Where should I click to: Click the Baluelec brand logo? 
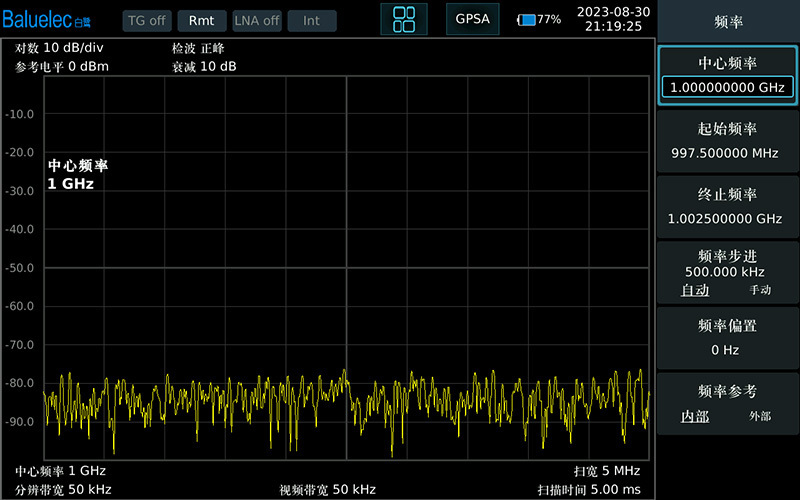(46, 20)
